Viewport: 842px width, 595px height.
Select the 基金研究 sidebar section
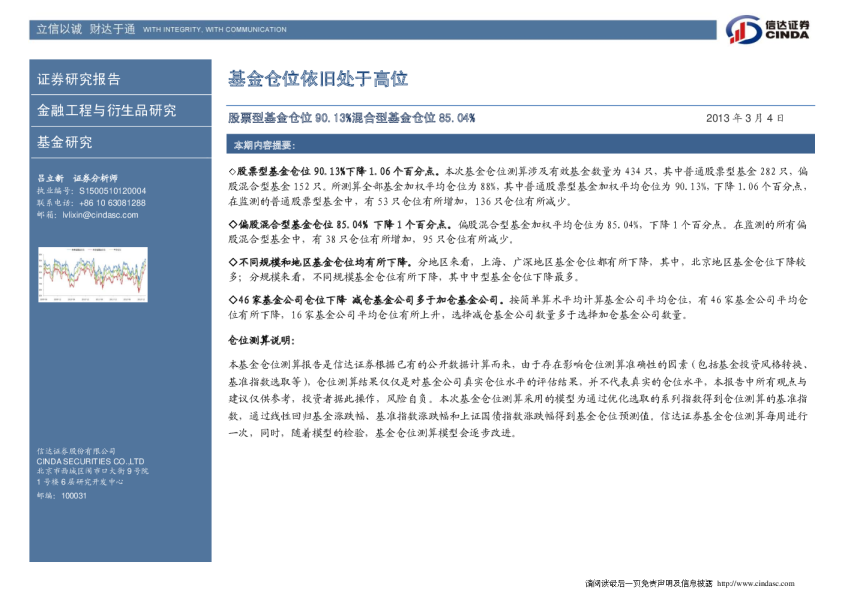[x=65, y=141]
